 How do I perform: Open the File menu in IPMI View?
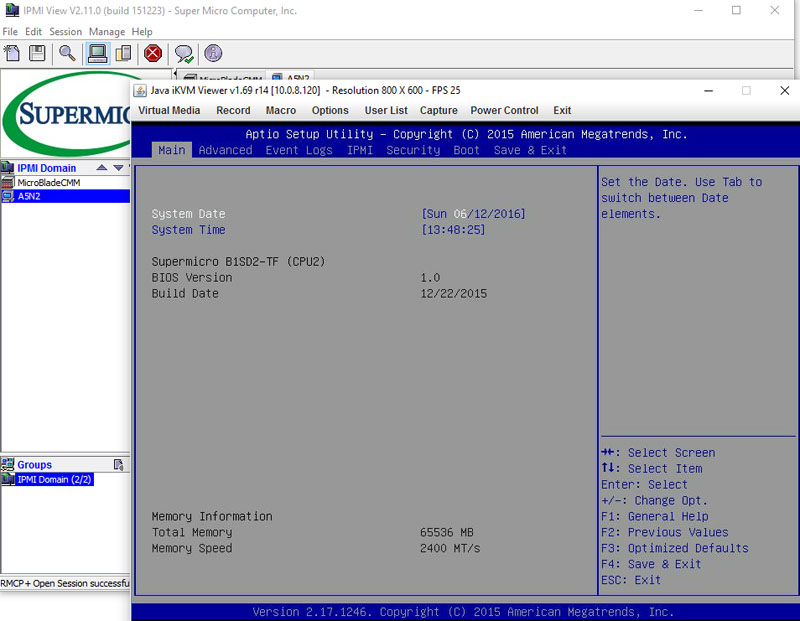pyautogui.click(x=10, y=32)
